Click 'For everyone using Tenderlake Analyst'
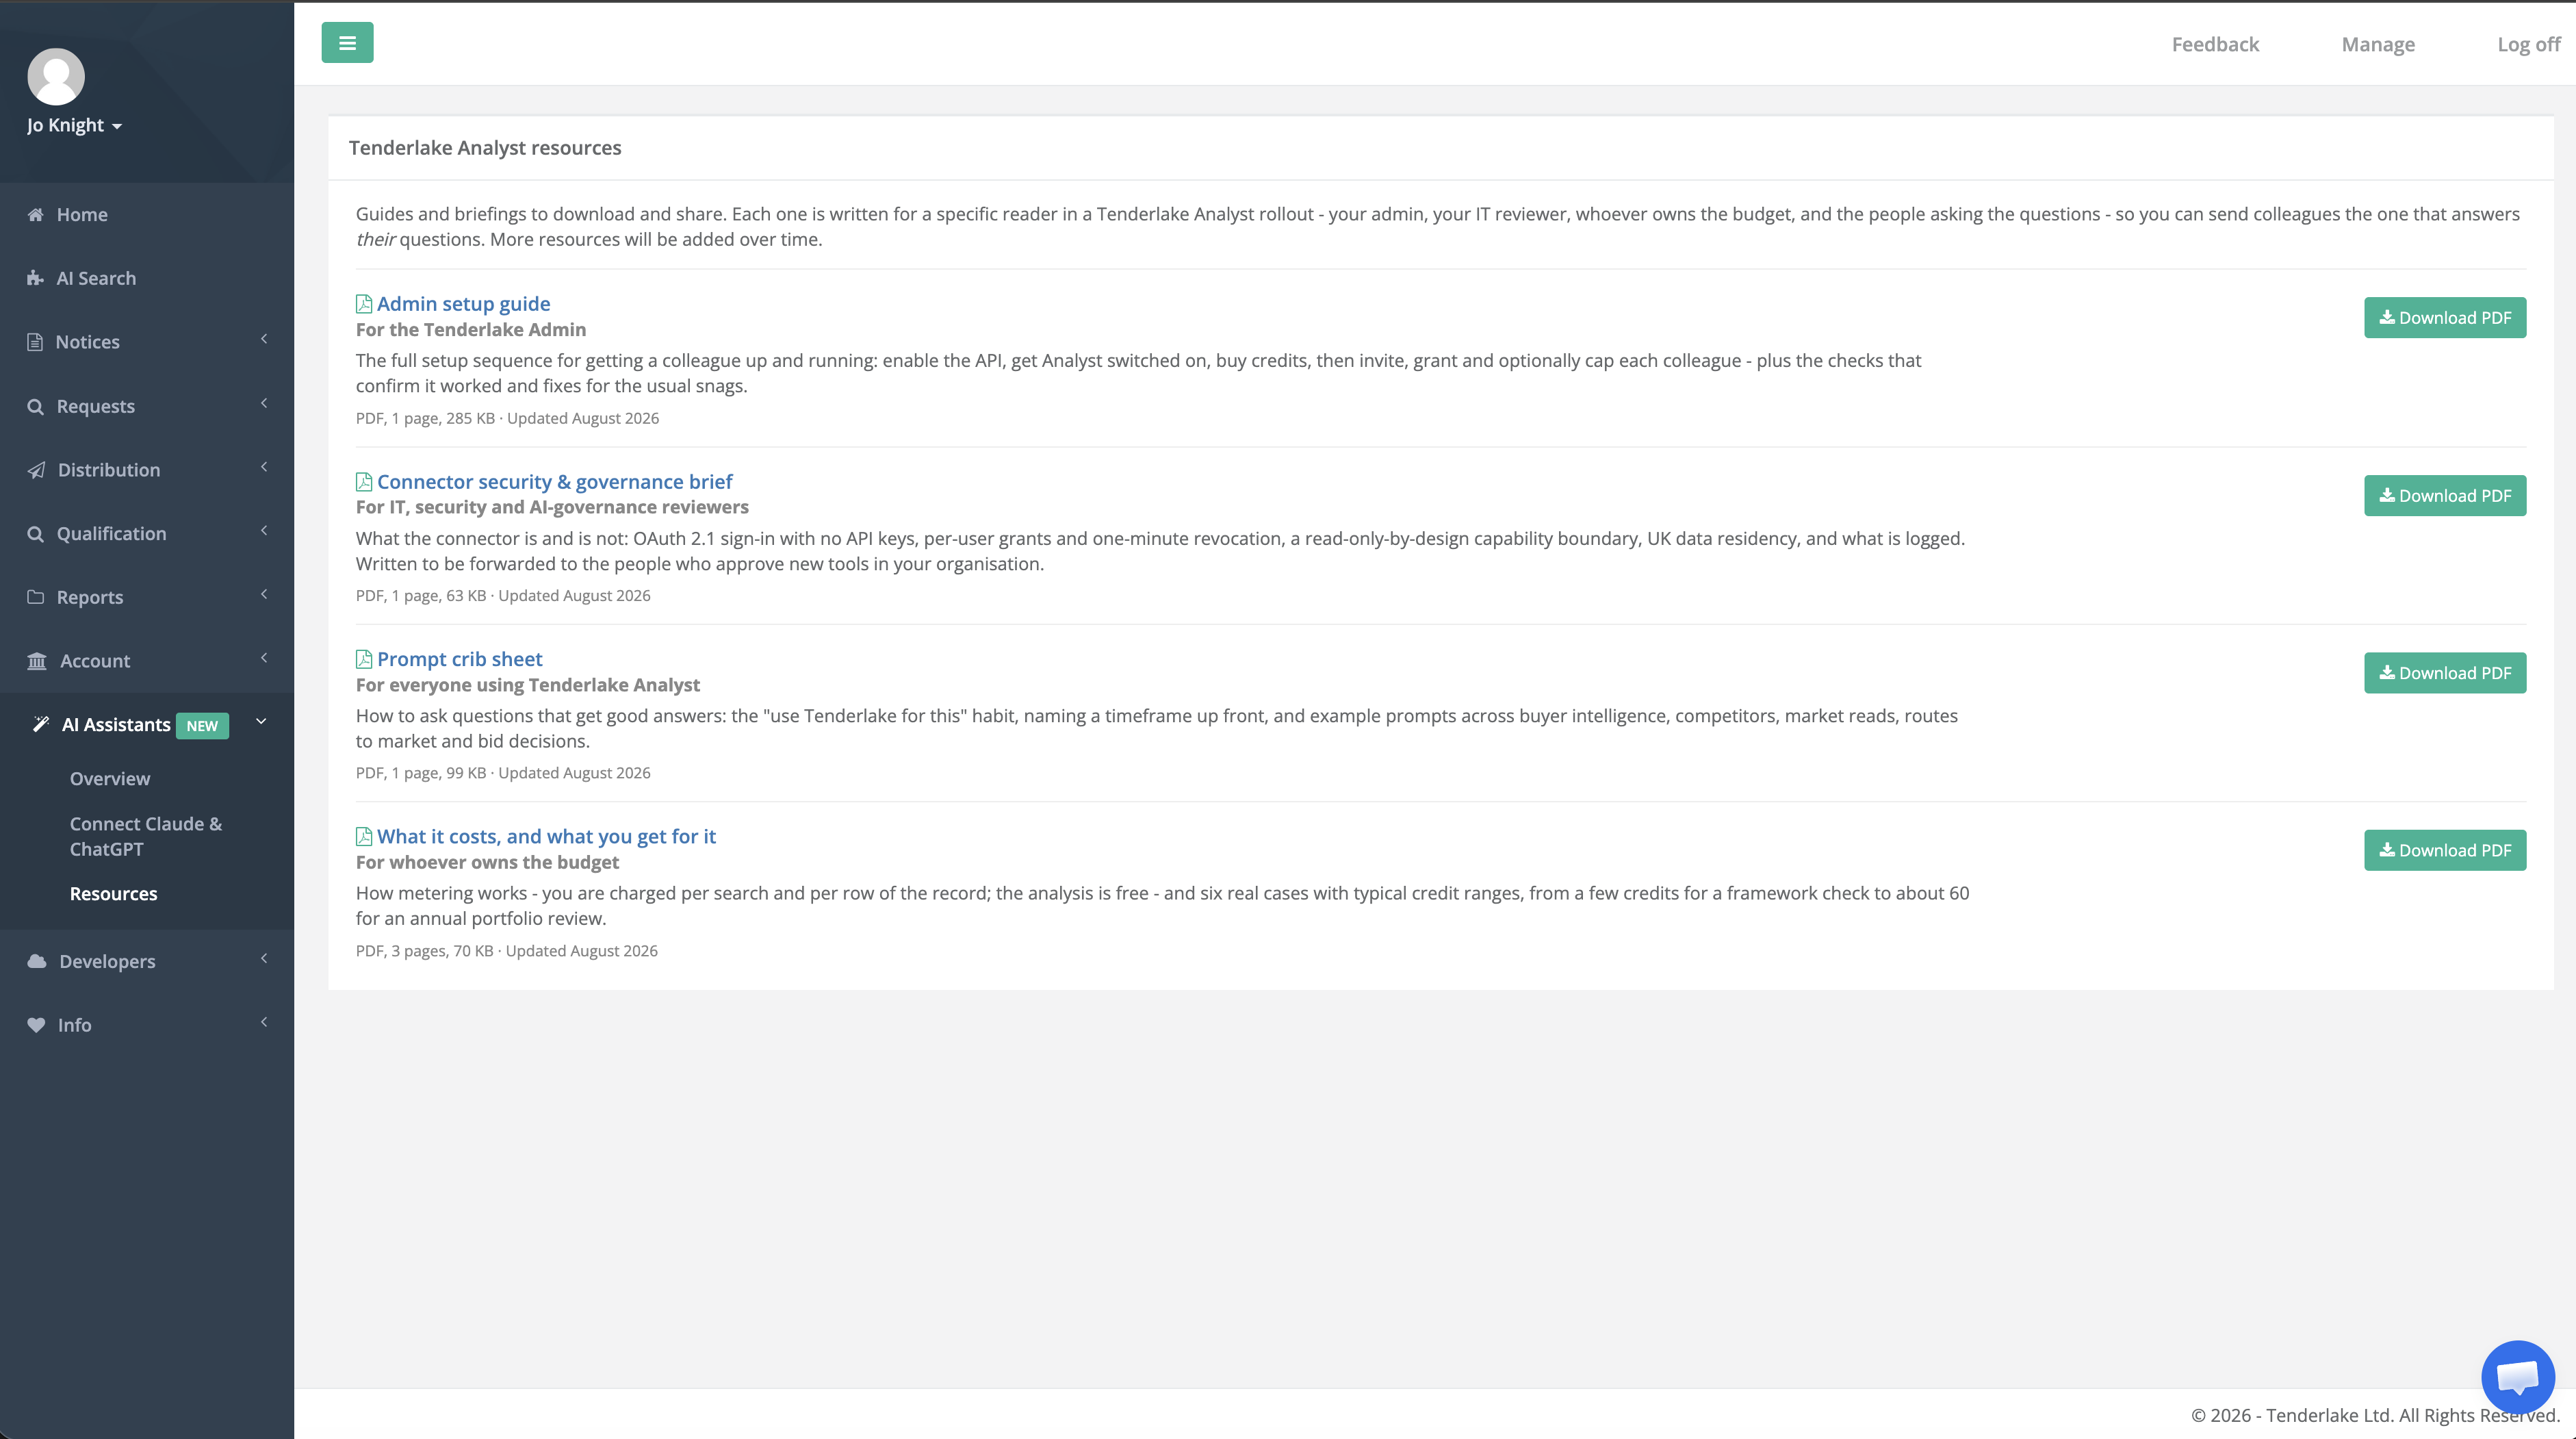2576x1439 pixels. [528, 685]
